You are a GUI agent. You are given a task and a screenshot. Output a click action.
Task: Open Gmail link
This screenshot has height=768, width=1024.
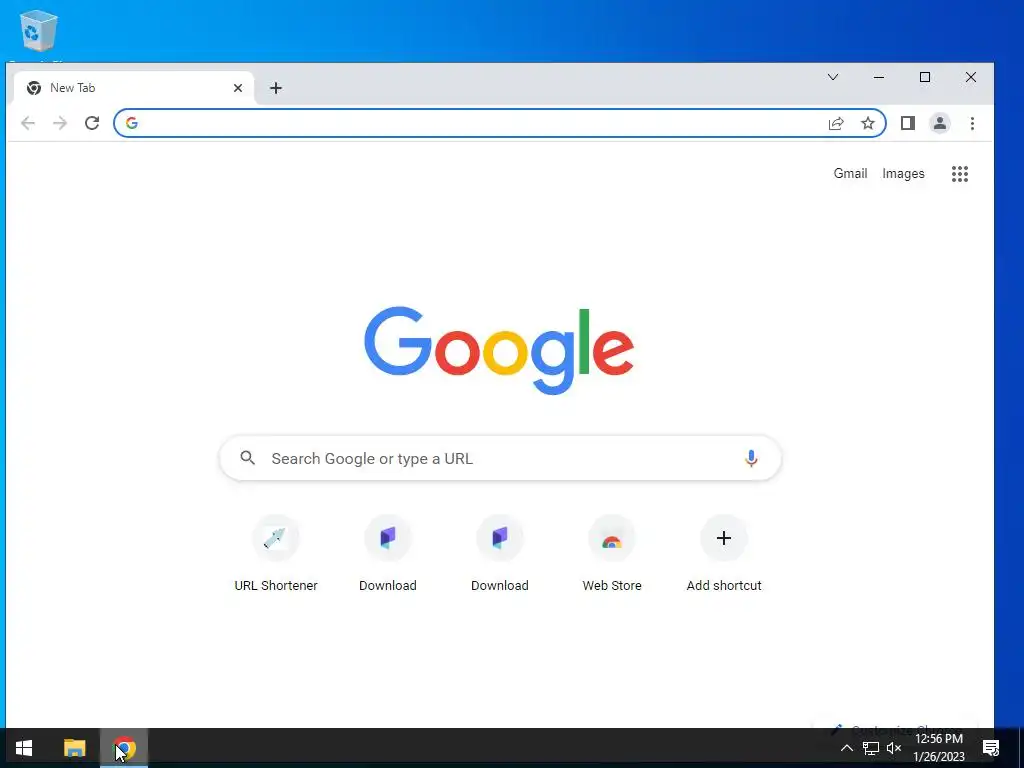coord(850,174)
